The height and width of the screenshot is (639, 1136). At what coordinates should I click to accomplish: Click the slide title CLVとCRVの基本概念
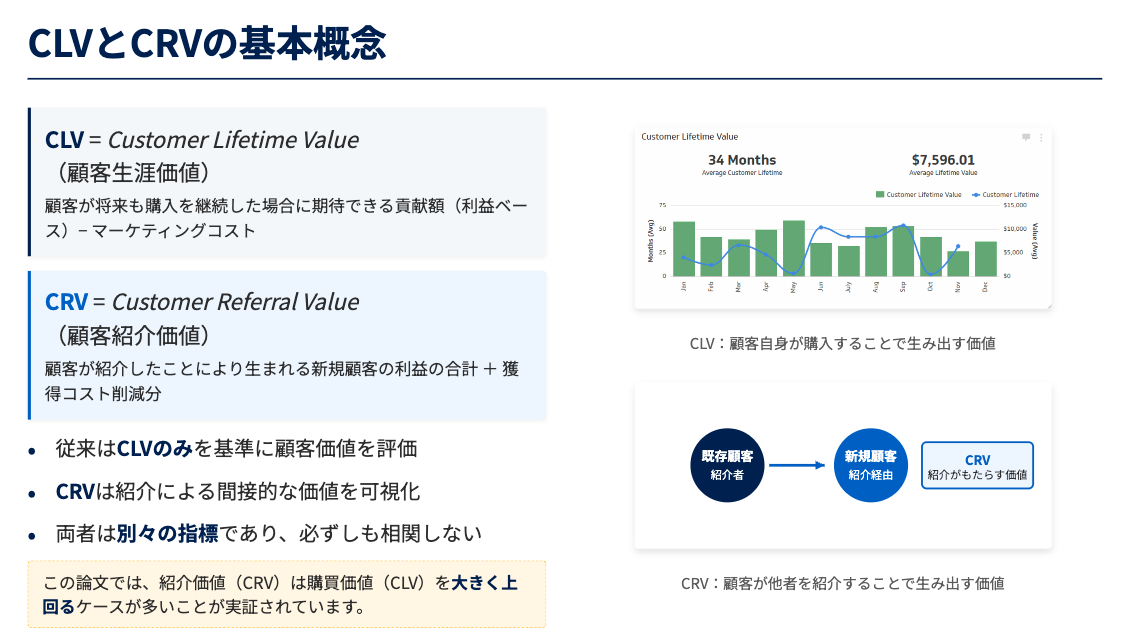[207, 43]
